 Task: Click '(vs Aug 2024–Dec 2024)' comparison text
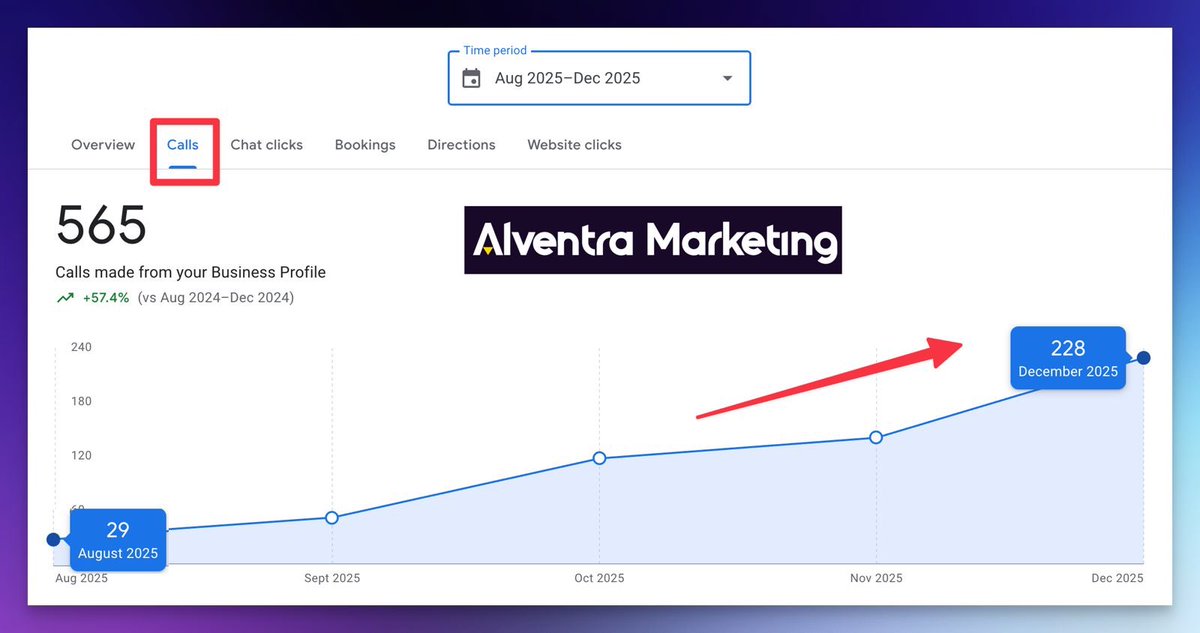(x=215, y=298)
